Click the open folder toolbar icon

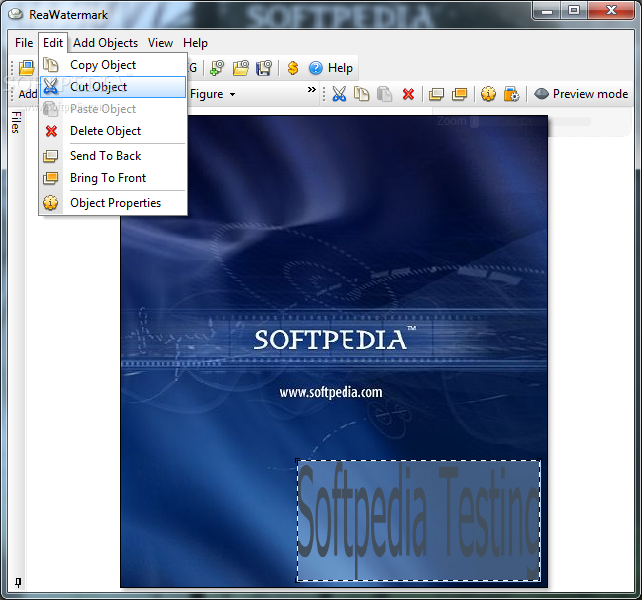click(x=27, y=68)
